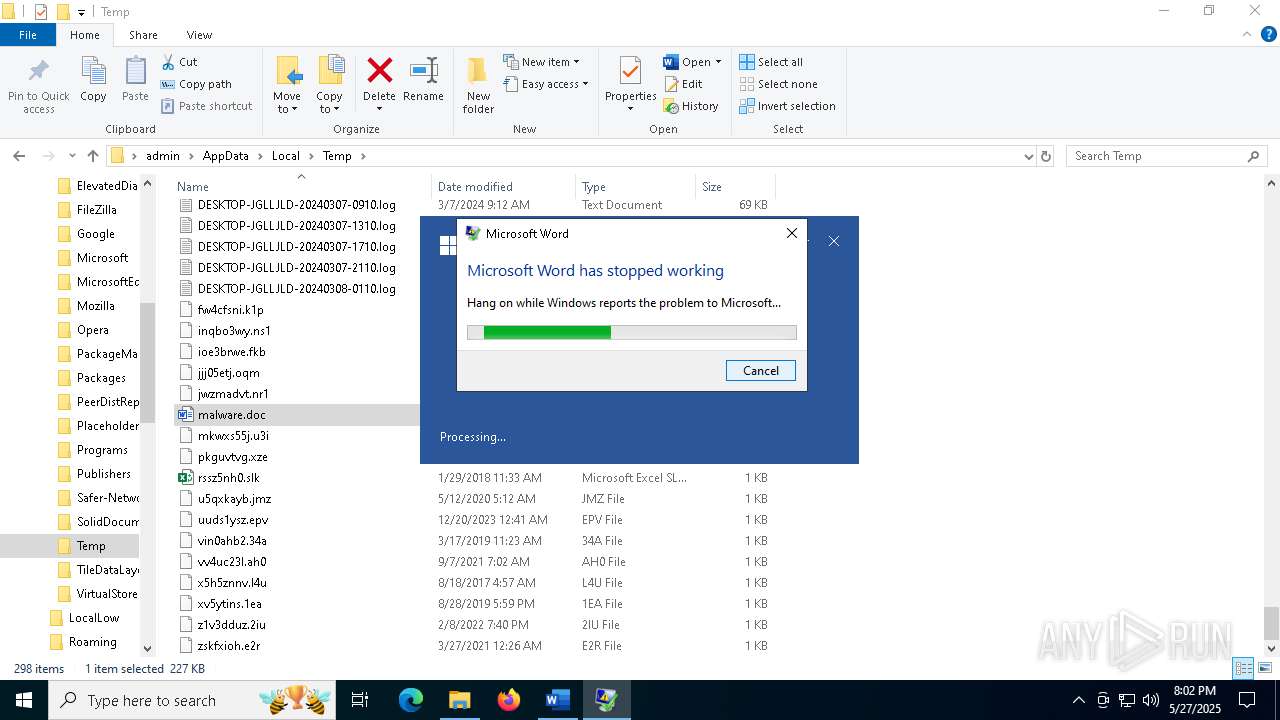Open Task View on taskbar
Image resolution: width=1280 pixels, height=720 pixels.
(x=360, y=700)
